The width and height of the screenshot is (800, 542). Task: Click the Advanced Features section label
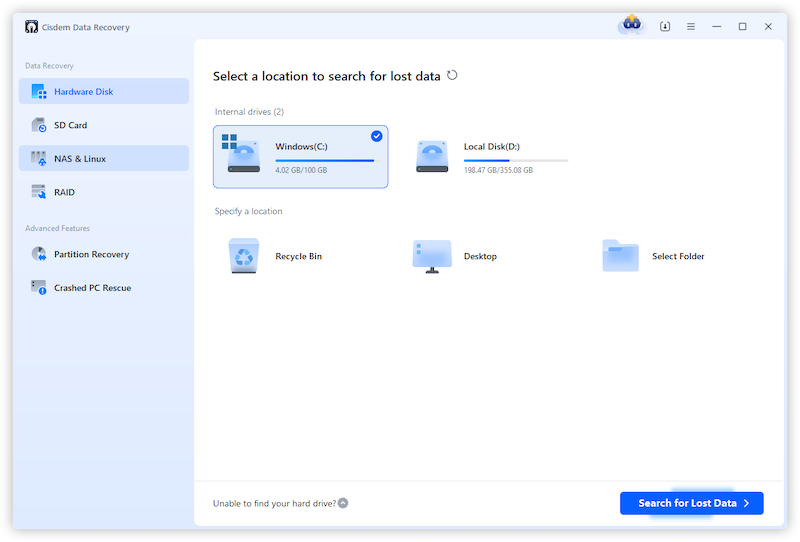58,228
